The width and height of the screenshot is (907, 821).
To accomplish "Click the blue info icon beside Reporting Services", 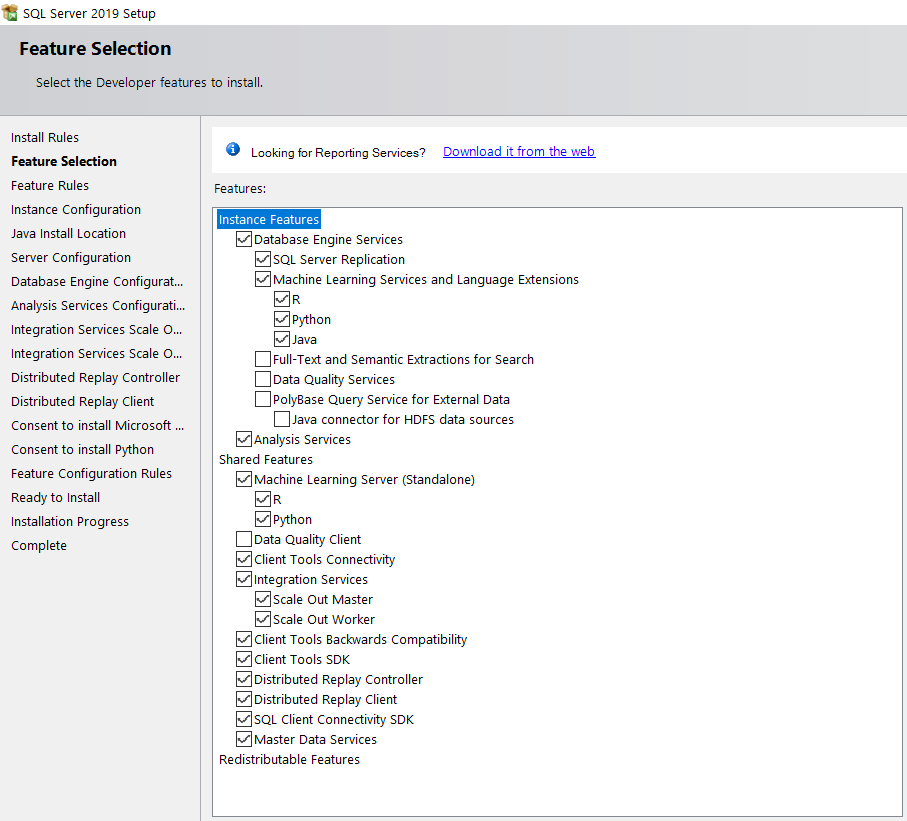I will tap(233, 150).
